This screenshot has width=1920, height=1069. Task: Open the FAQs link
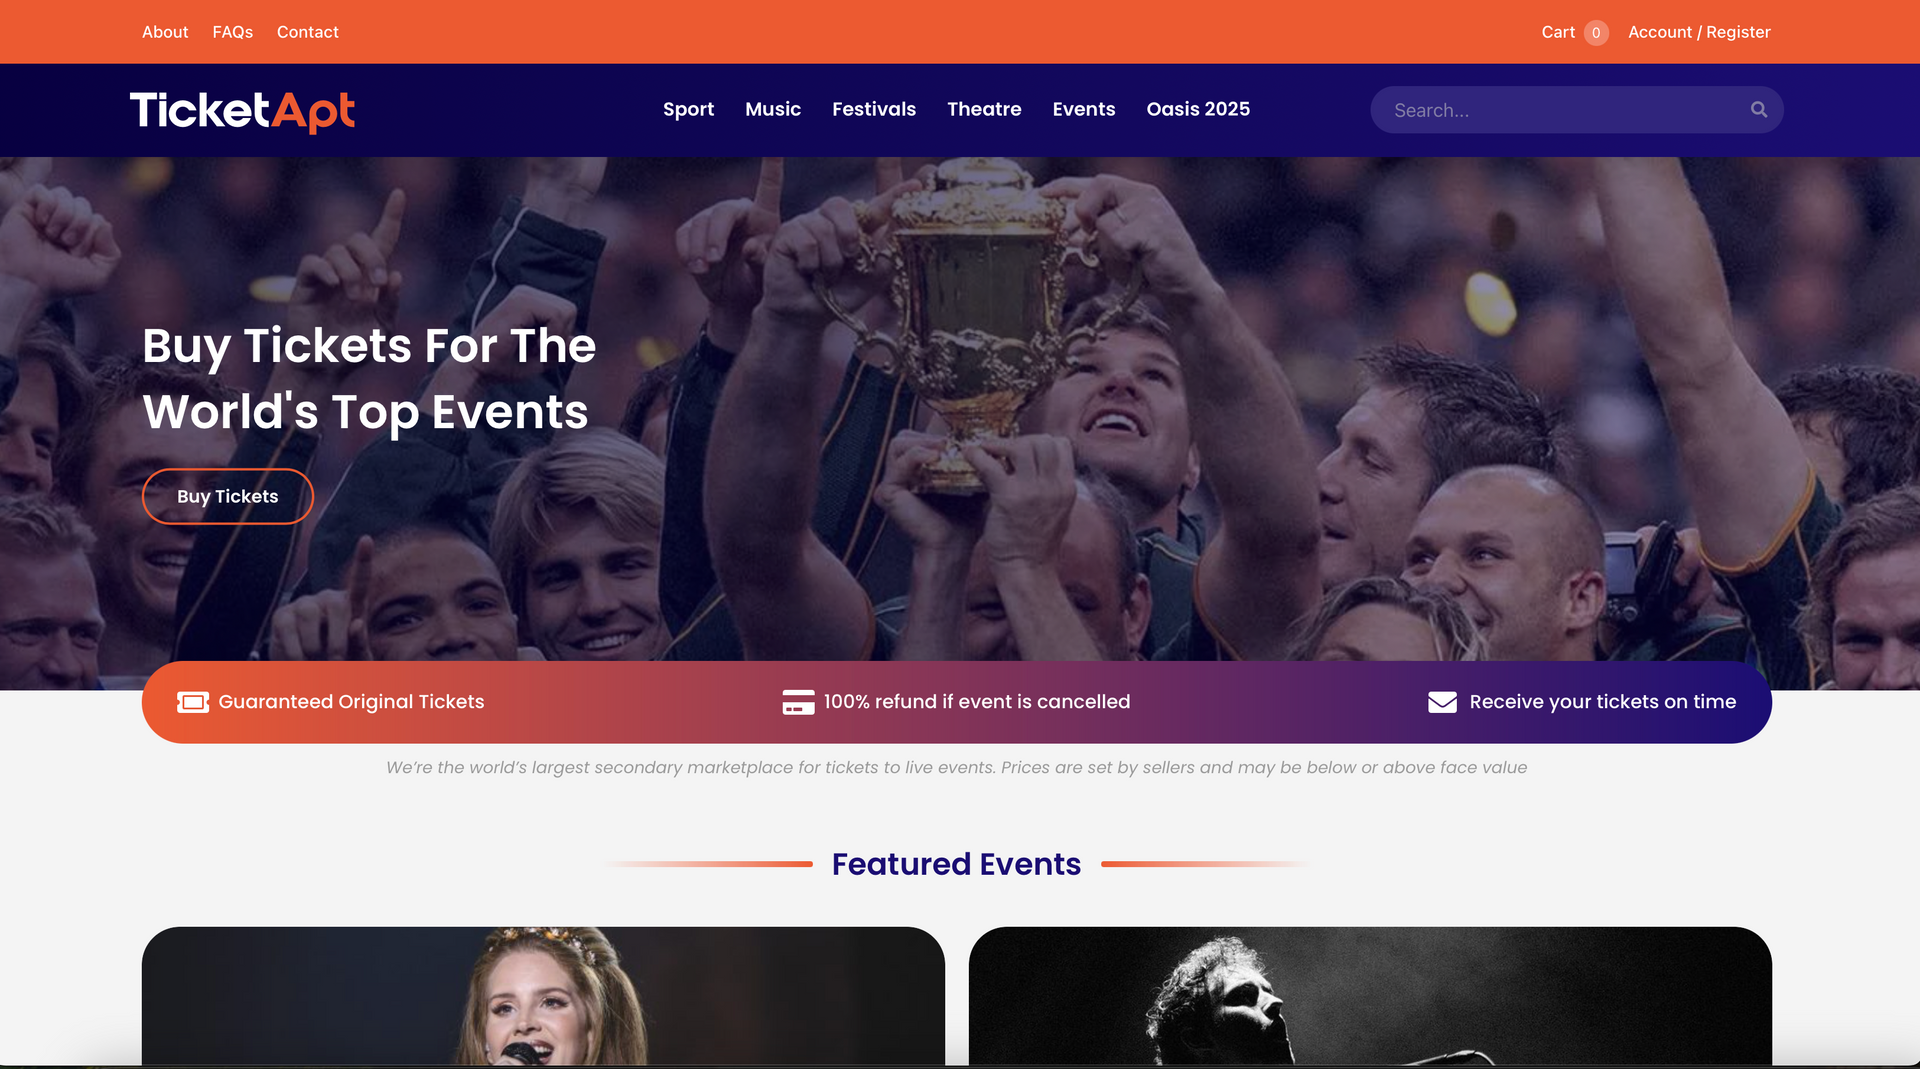pos(233,32)
